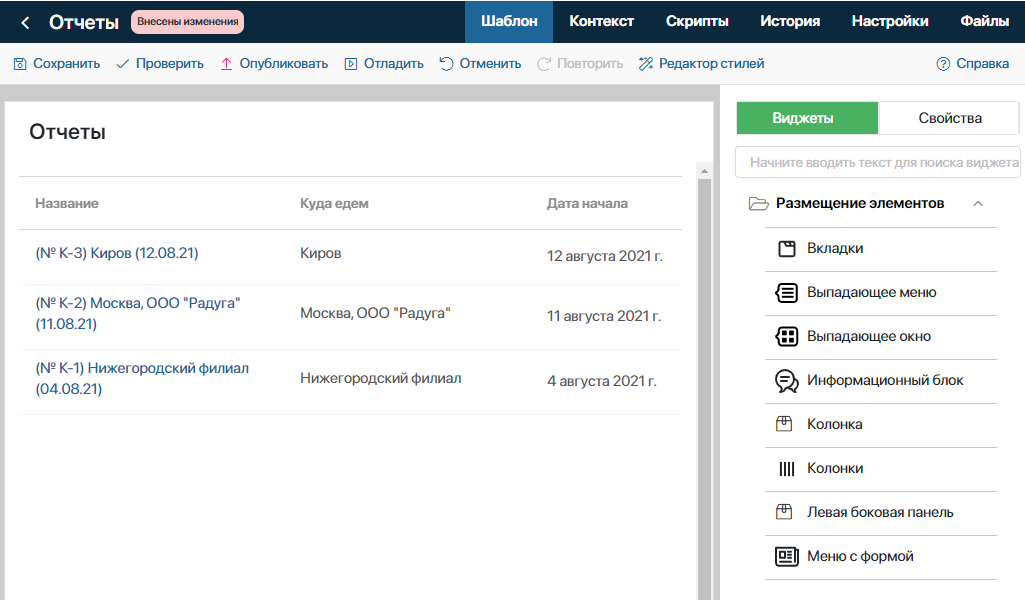Screen dimensions: 1025x600
Task: Click the 4 августа 2021 г. date cell
Action: coord(602,381)
